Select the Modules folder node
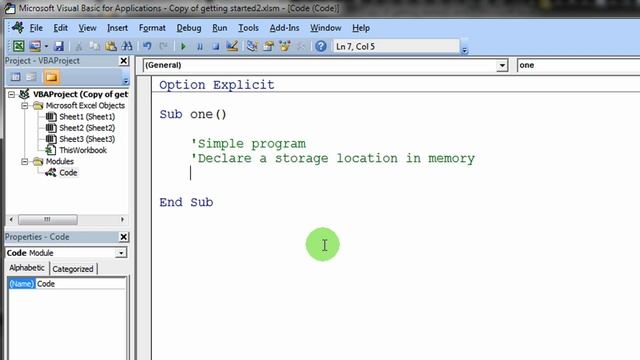This screenshot has width=640, height=360. click(x=60, y=162)
